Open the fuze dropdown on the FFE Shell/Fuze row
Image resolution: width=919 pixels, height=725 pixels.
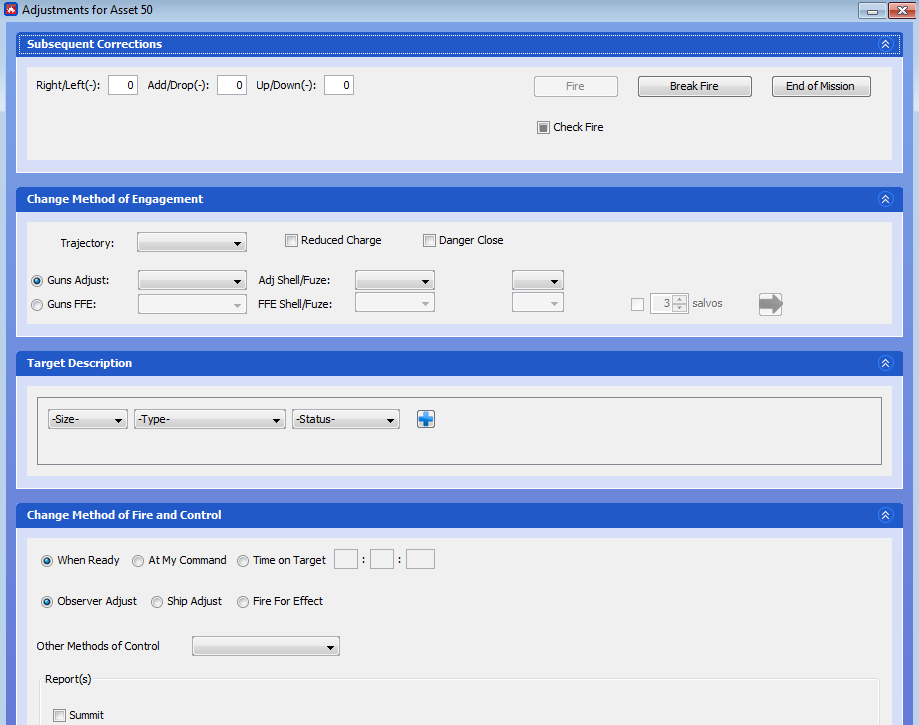pyautogui.click(x=538, y=302)
